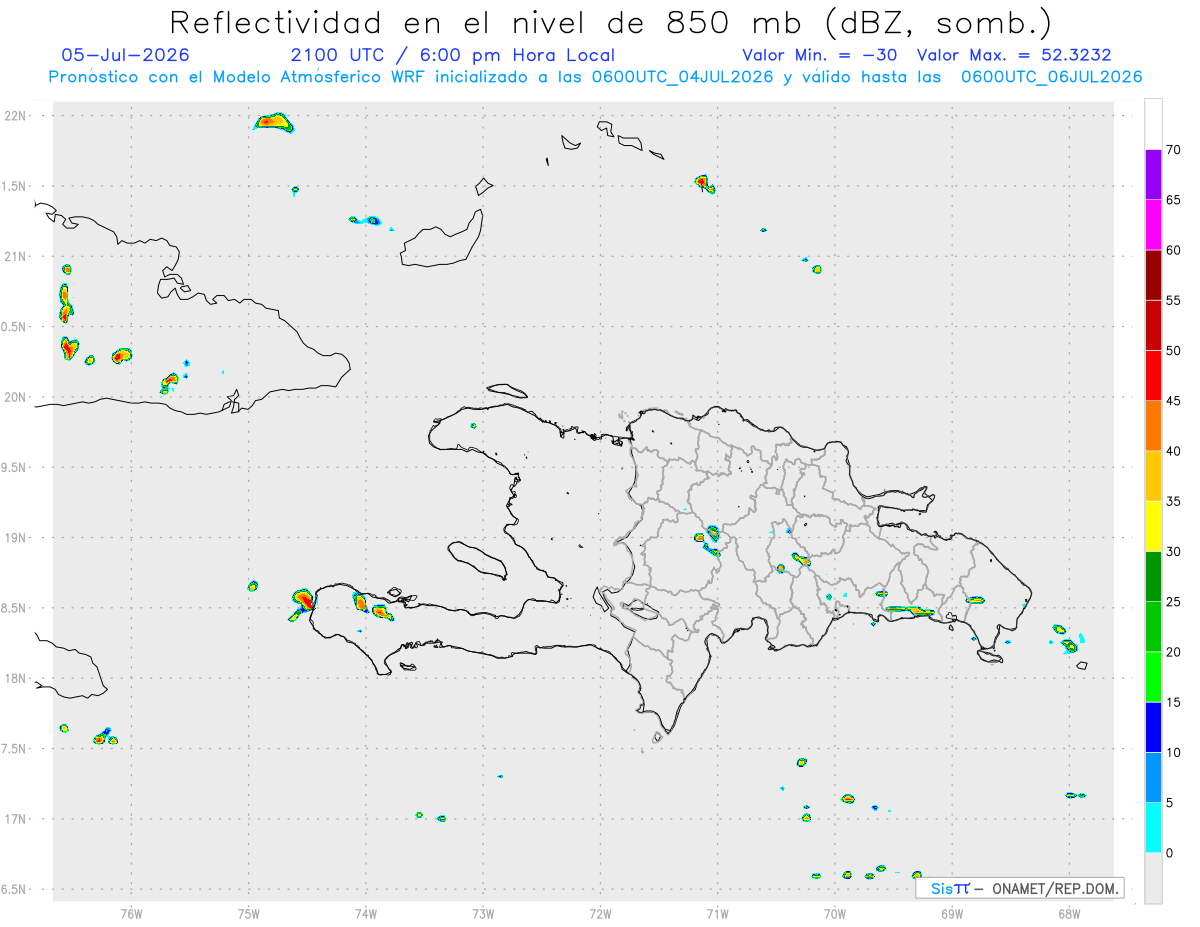Click the longitude label '72W'

[x=600, y=912]
